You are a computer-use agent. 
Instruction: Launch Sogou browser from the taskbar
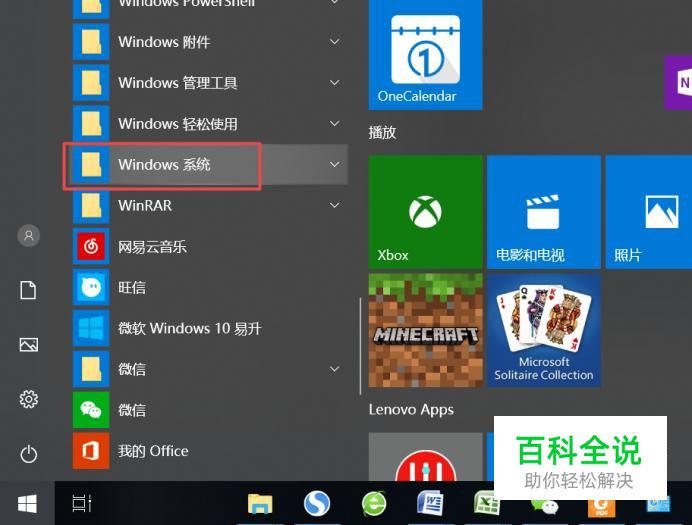click(x=317, y=503)
